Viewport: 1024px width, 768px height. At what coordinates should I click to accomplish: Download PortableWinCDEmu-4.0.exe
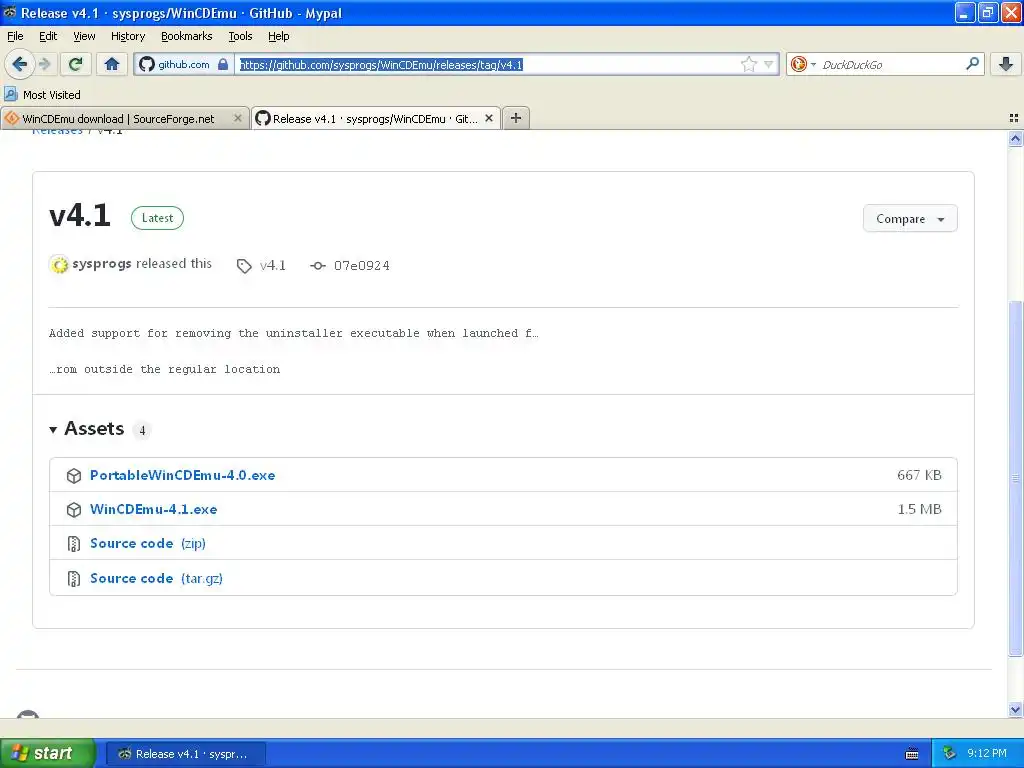[182, 475]
